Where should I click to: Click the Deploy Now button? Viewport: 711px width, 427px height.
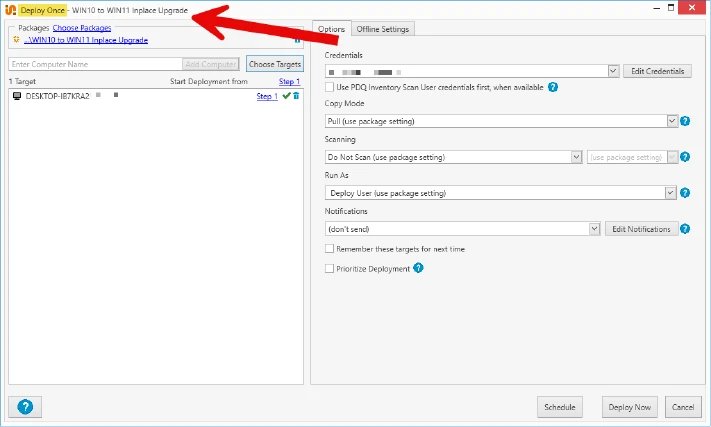coord(629,407)
